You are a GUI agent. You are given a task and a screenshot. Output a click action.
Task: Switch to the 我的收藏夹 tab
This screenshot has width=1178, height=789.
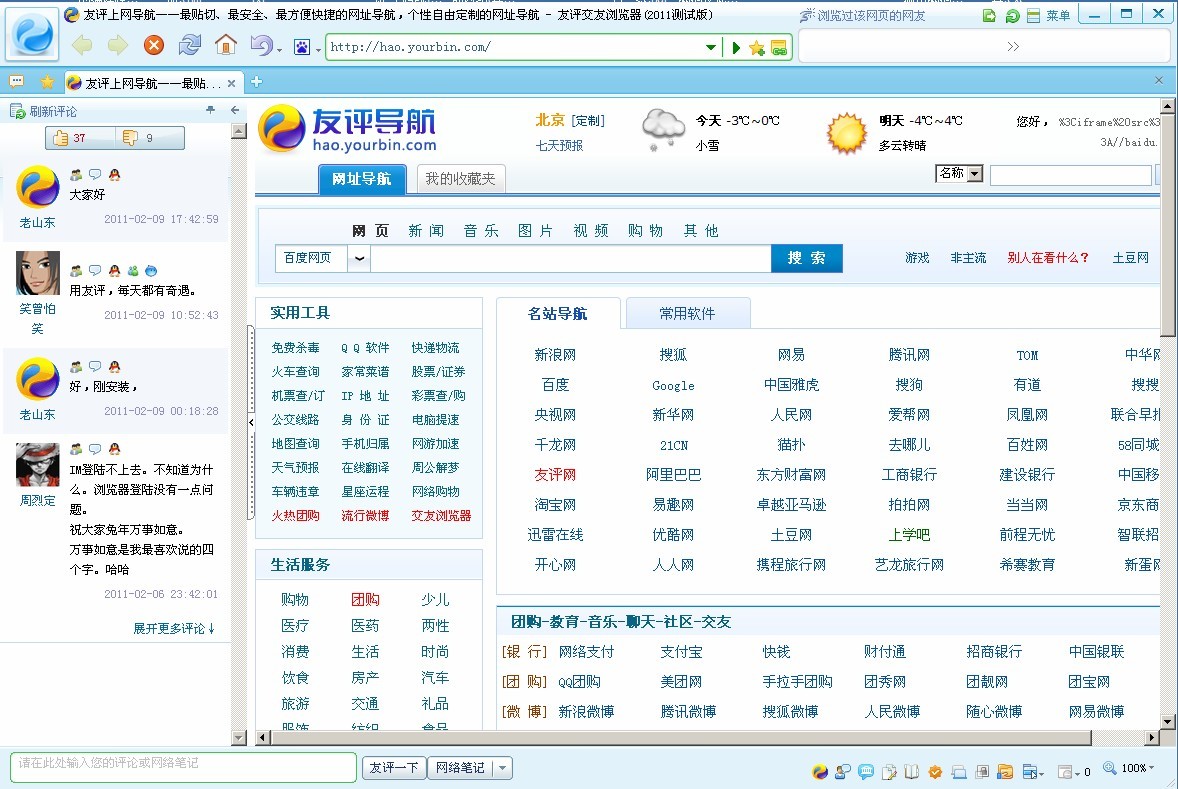(x=461, y=179)
